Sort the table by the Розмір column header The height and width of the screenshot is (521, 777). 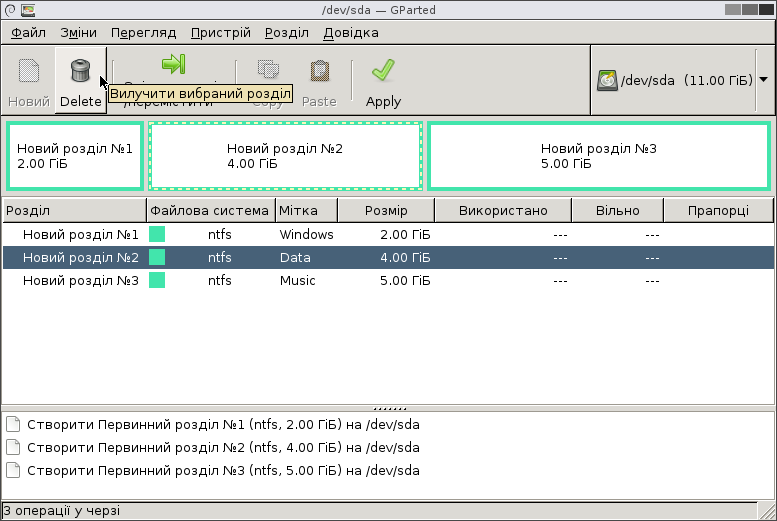click(385, 211)
